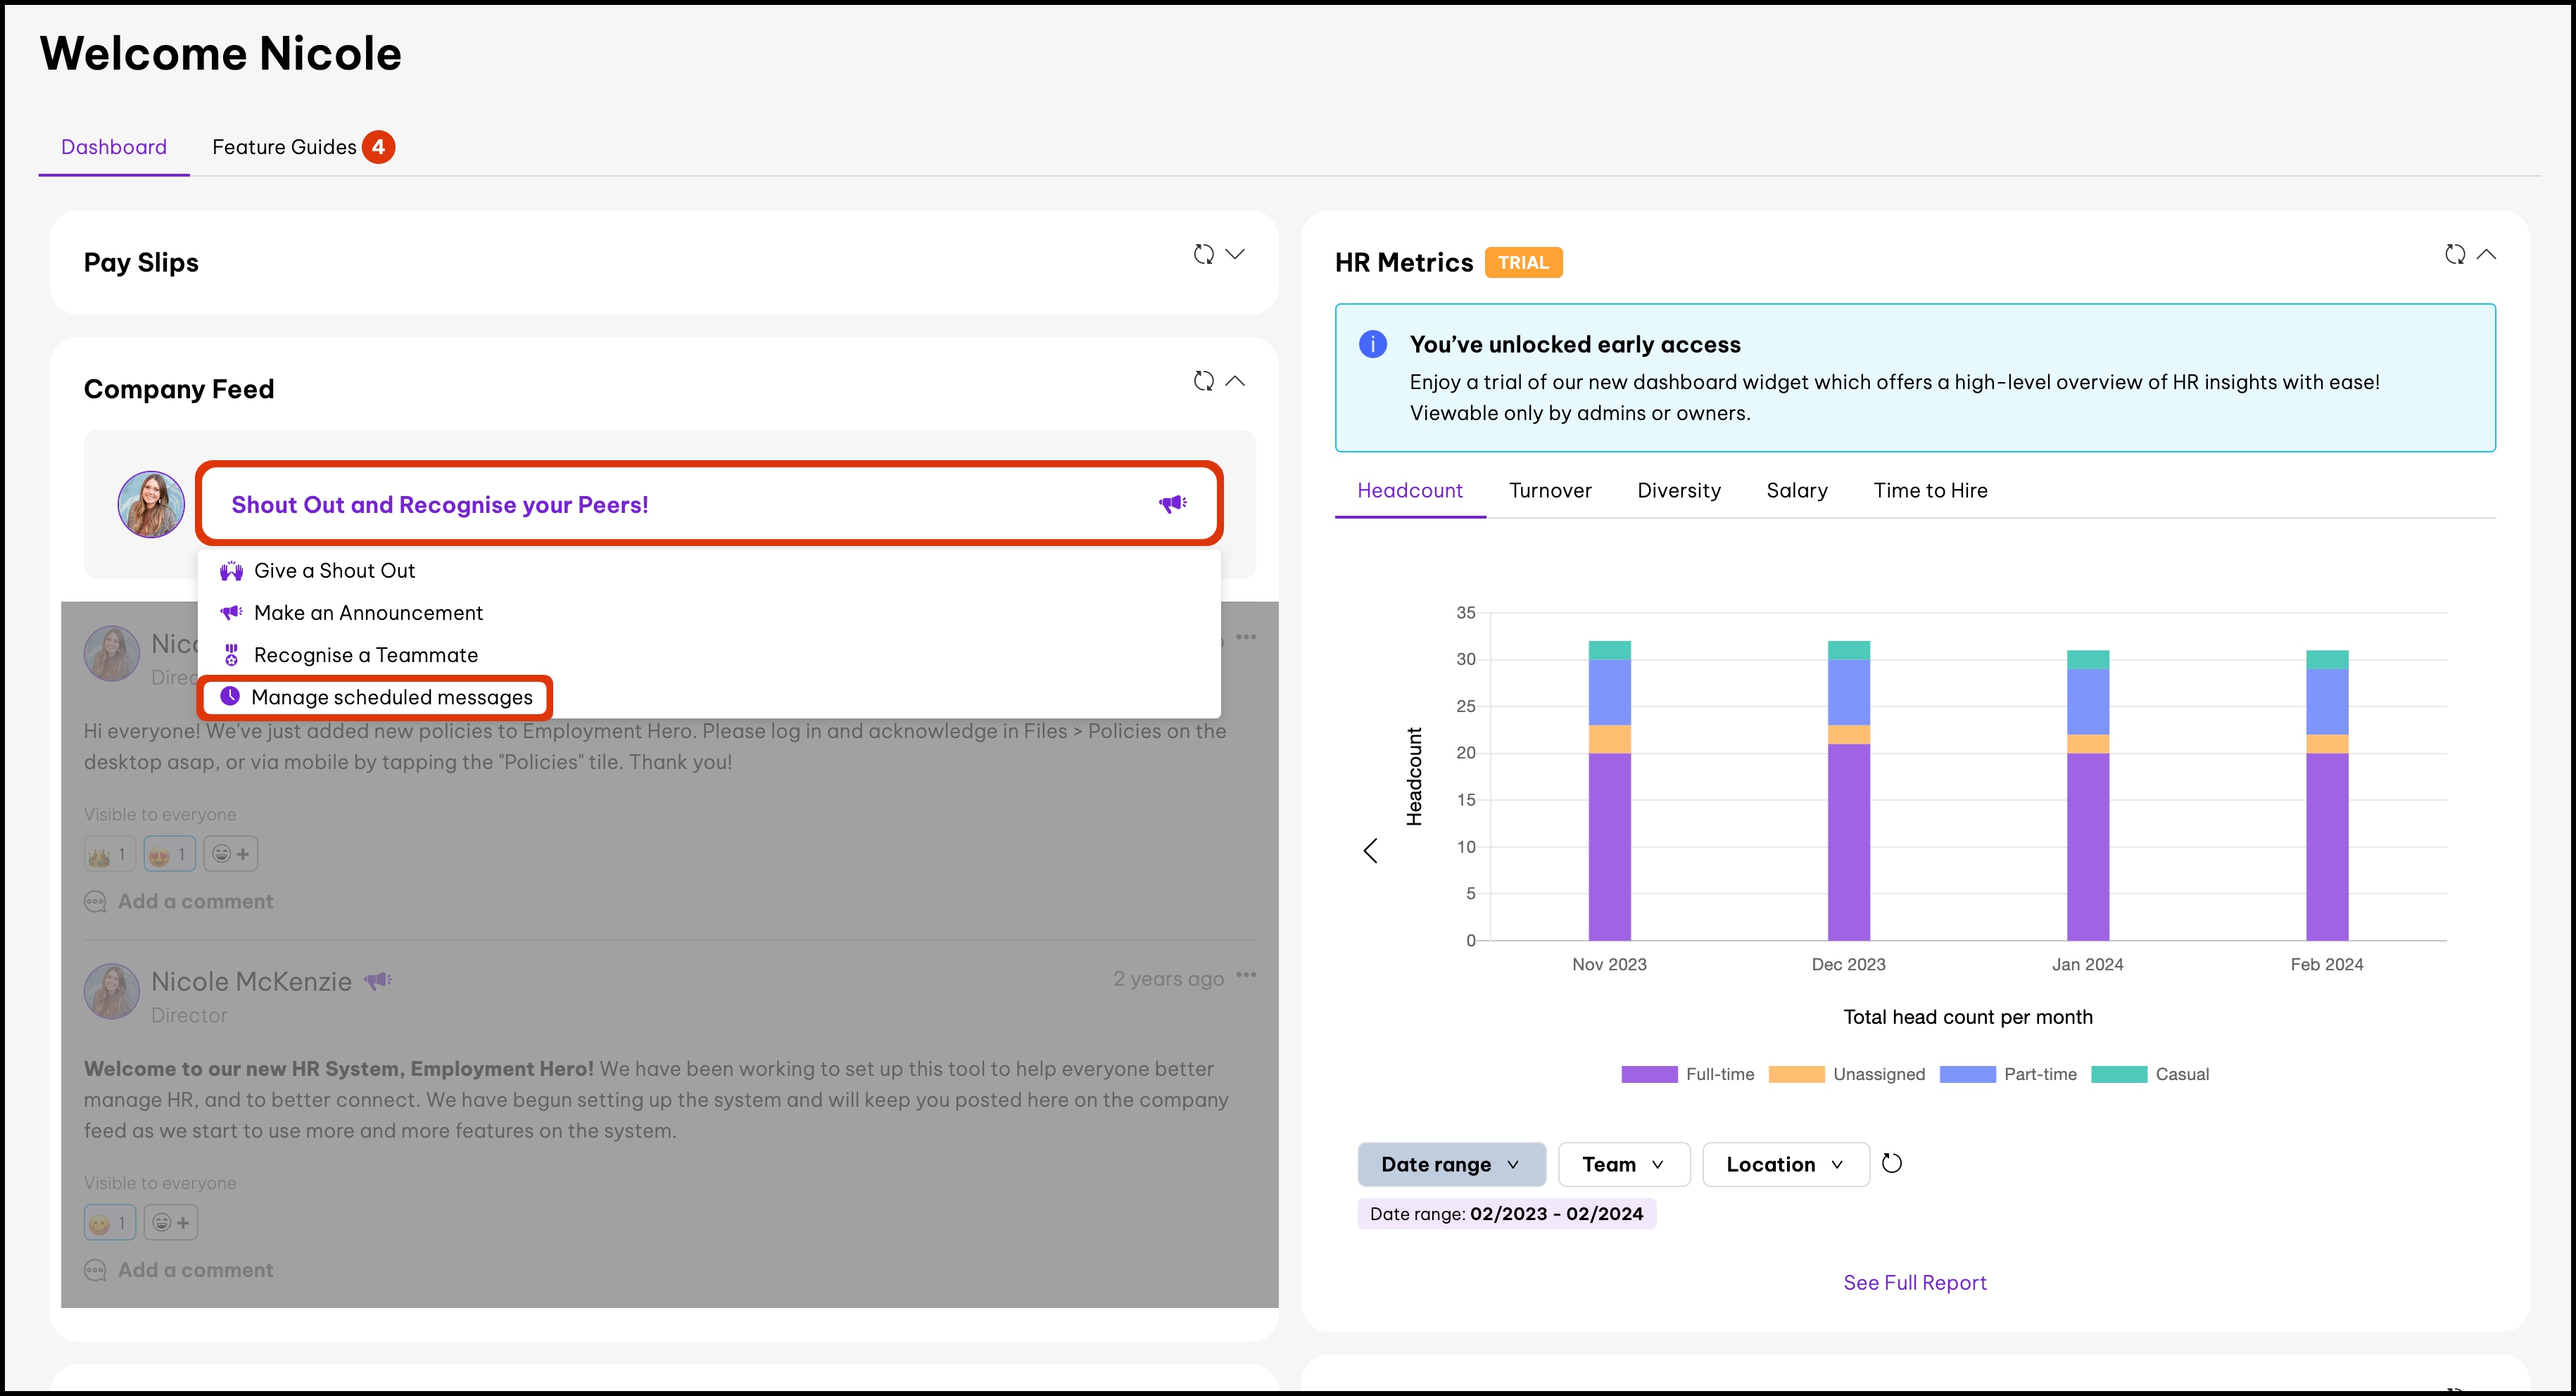Viewport: 2576px width, 1396px height.
Task: Expand the Pay Slips panel
Action: (1236, 254)
